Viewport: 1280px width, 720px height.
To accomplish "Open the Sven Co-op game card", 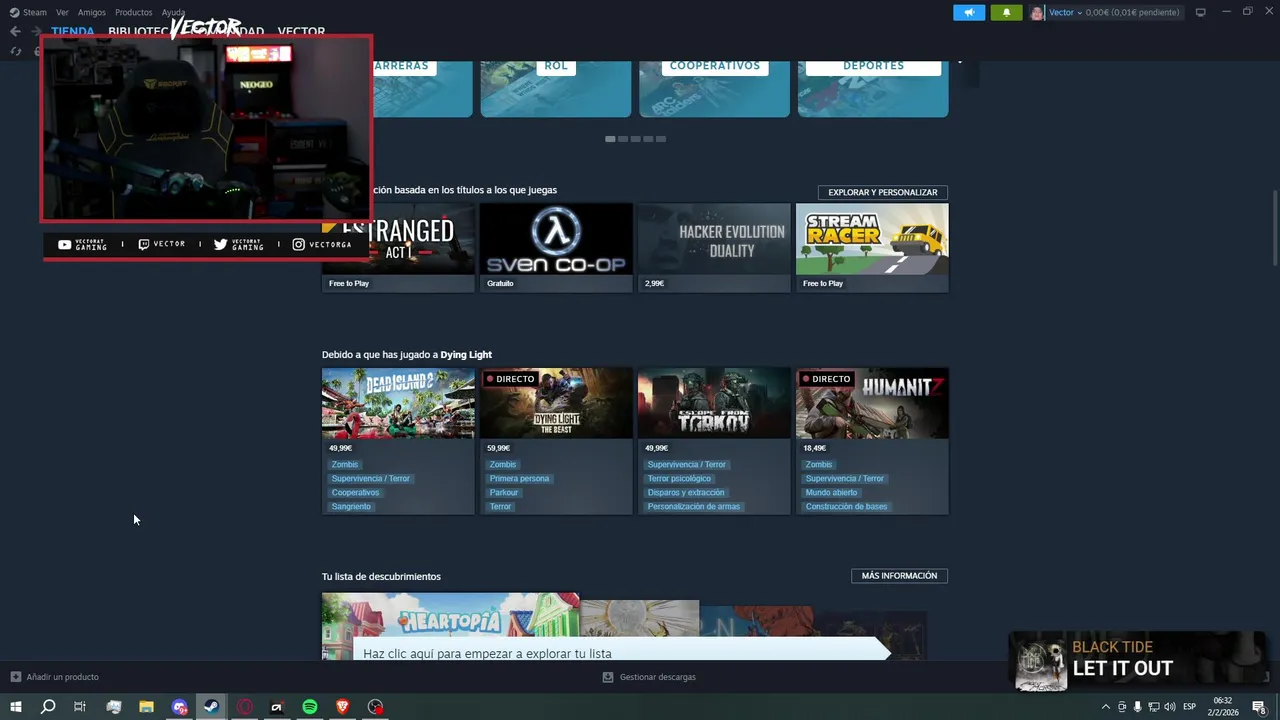I will pyautogui.click(x=556, y=247).
